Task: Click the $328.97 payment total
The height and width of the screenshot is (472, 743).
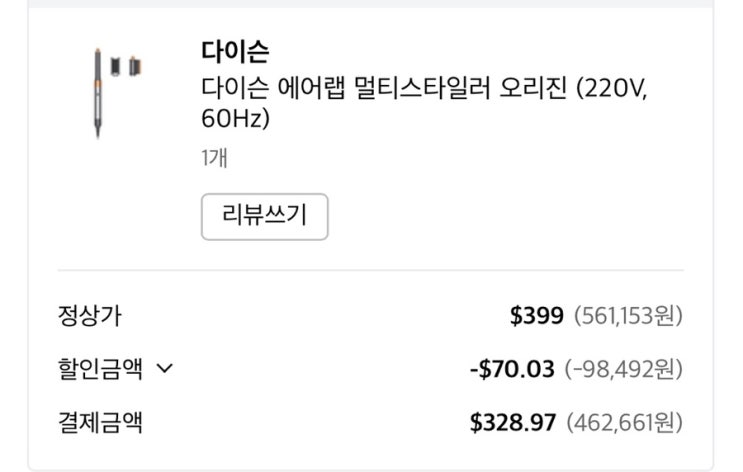Action: pos(512,422)
